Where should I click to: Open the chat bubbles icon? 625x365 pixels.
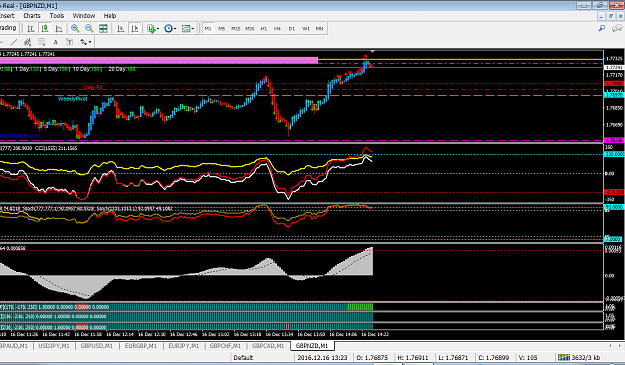tap(617, 28)
